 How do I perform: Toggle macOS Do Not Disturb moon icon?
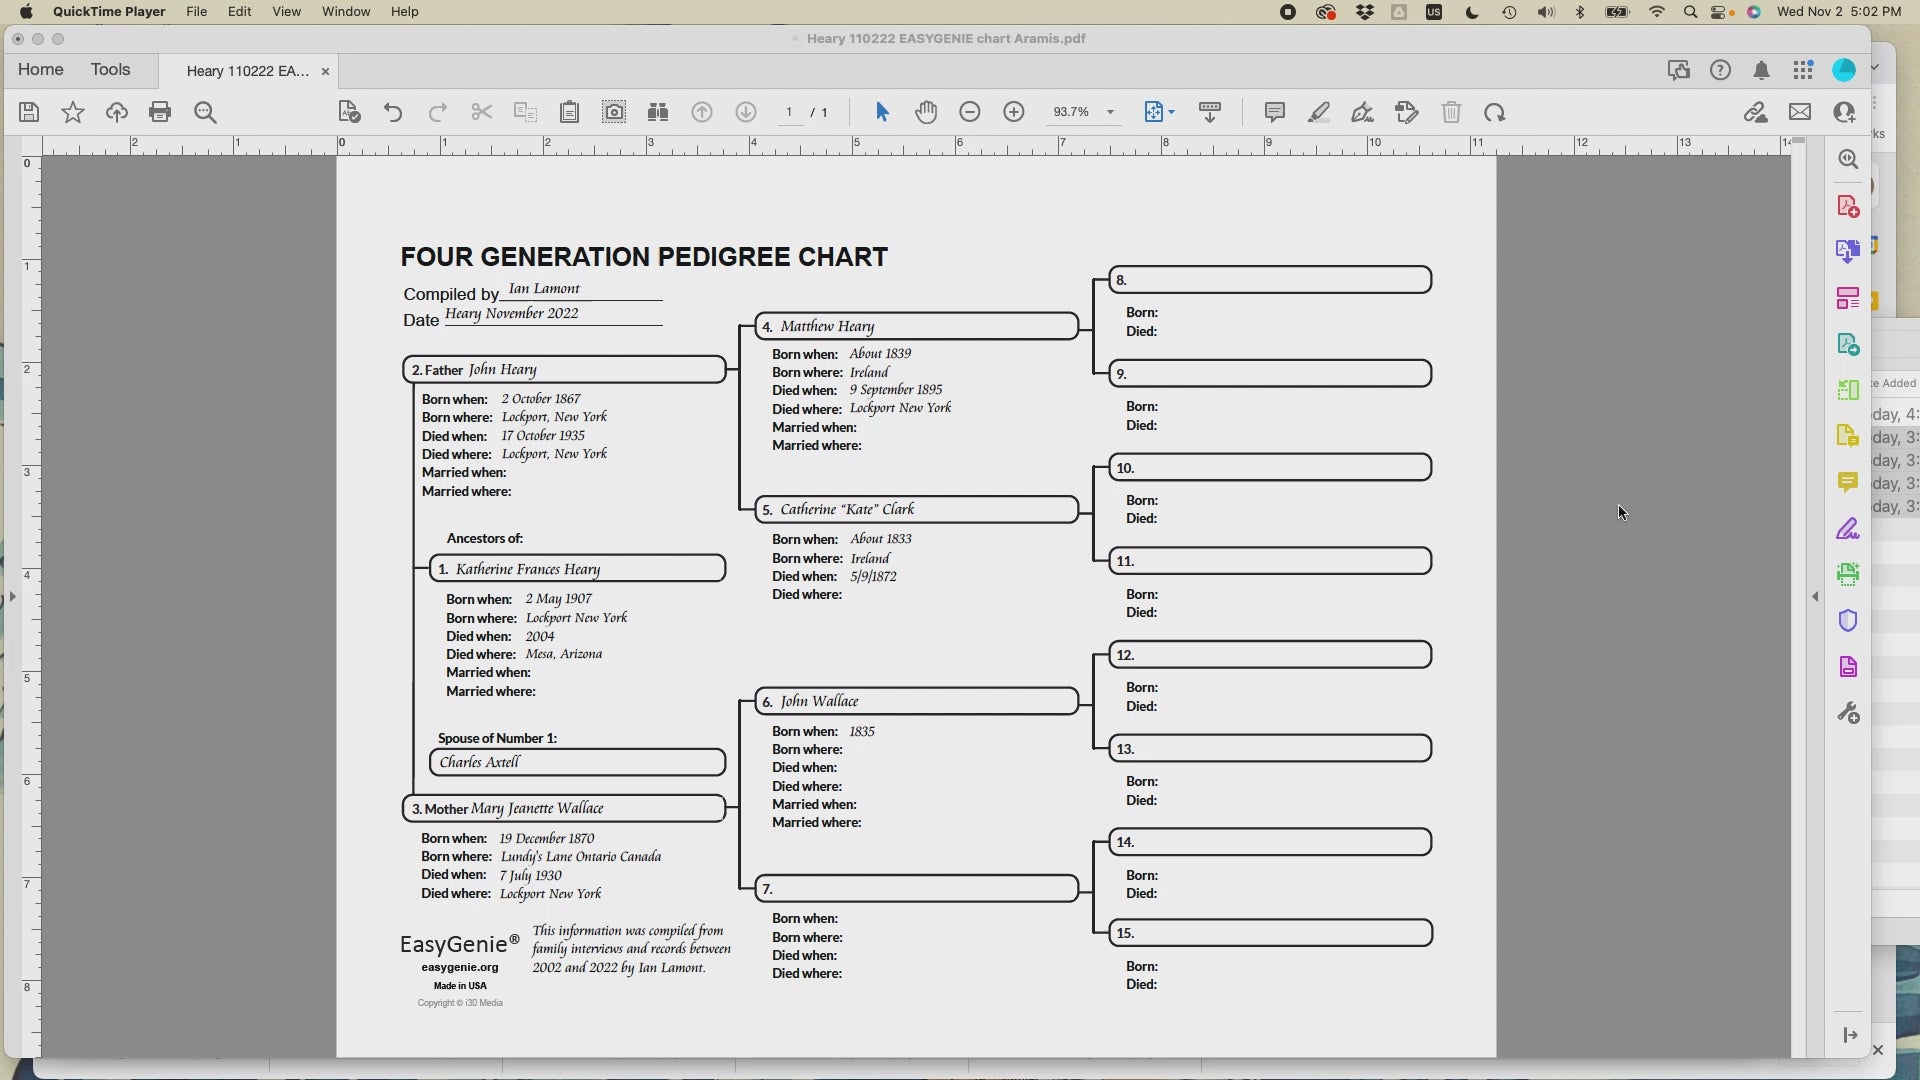[x=1472, y=12]
